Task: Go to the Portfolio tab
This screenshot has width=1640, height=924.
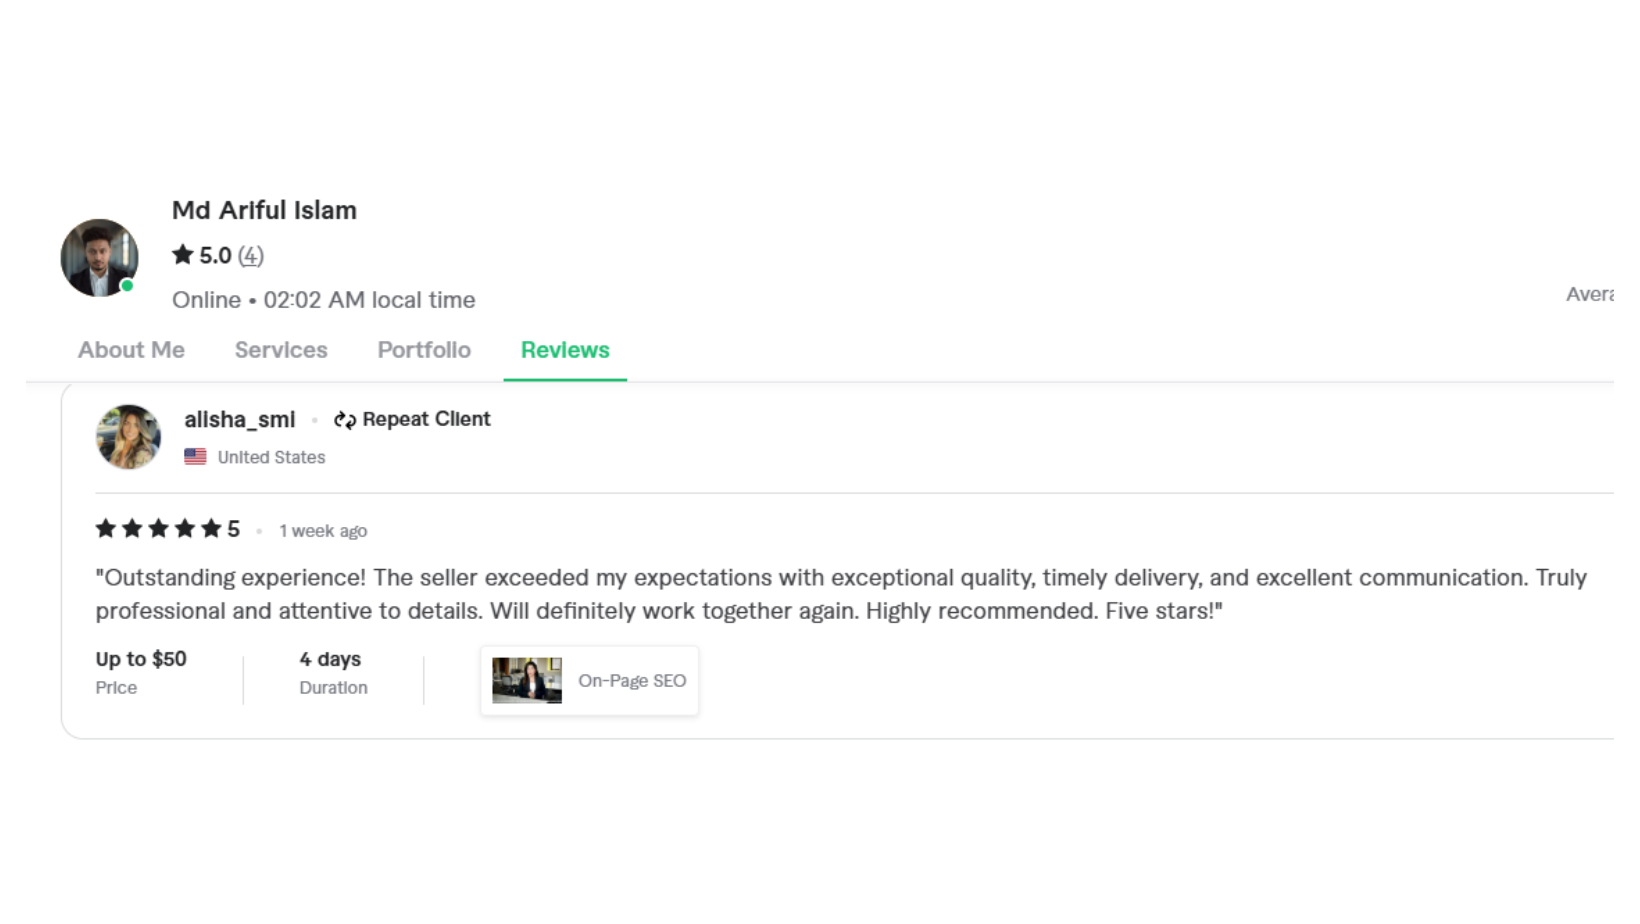Action: 424,350
